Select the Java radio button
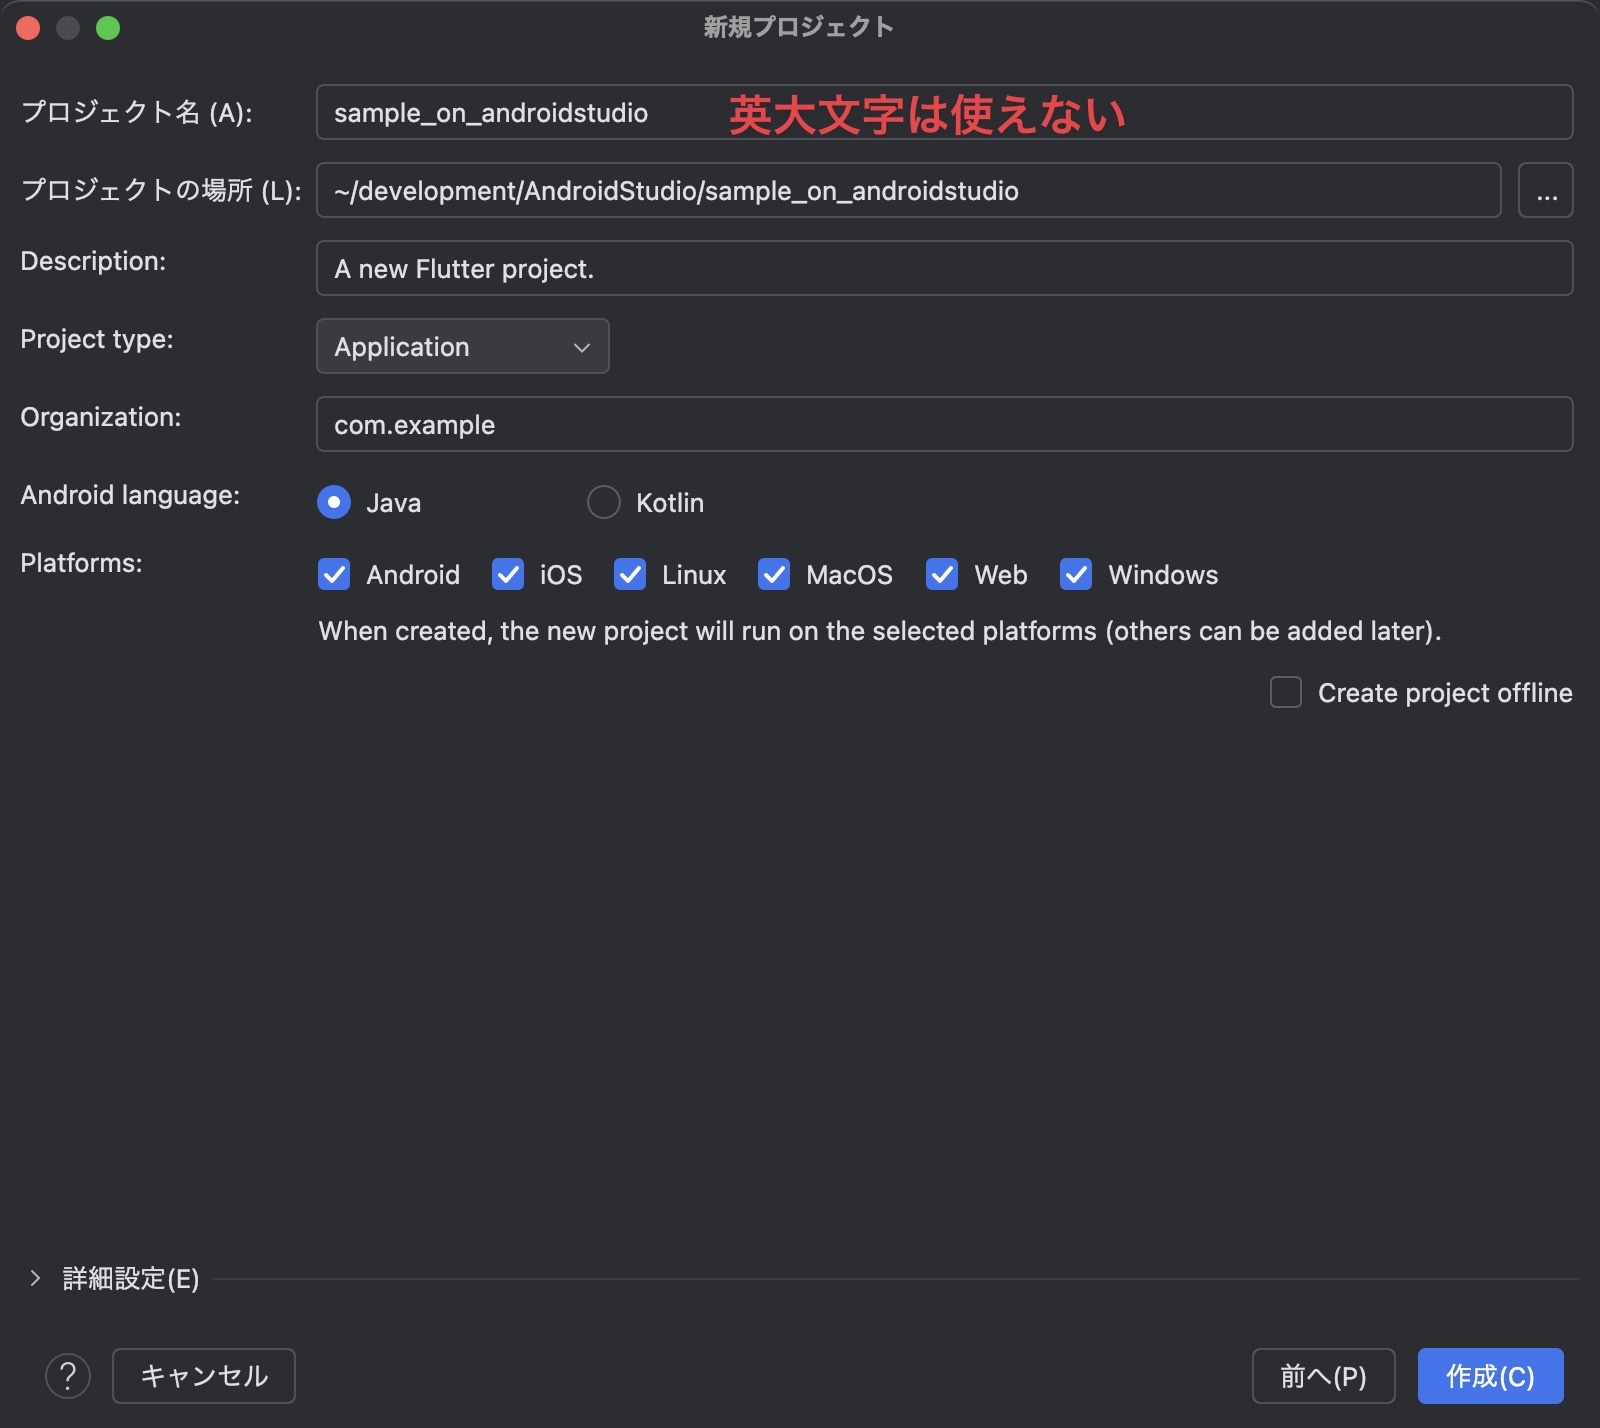 click(x=334, y=503)
